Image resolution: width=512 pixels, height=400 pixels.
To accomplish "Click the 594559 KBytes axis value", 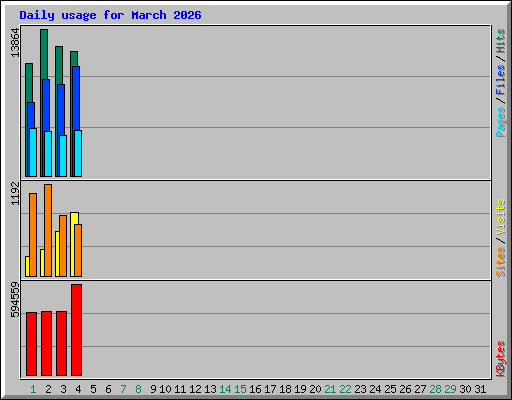I will click(x=15, y=300).
